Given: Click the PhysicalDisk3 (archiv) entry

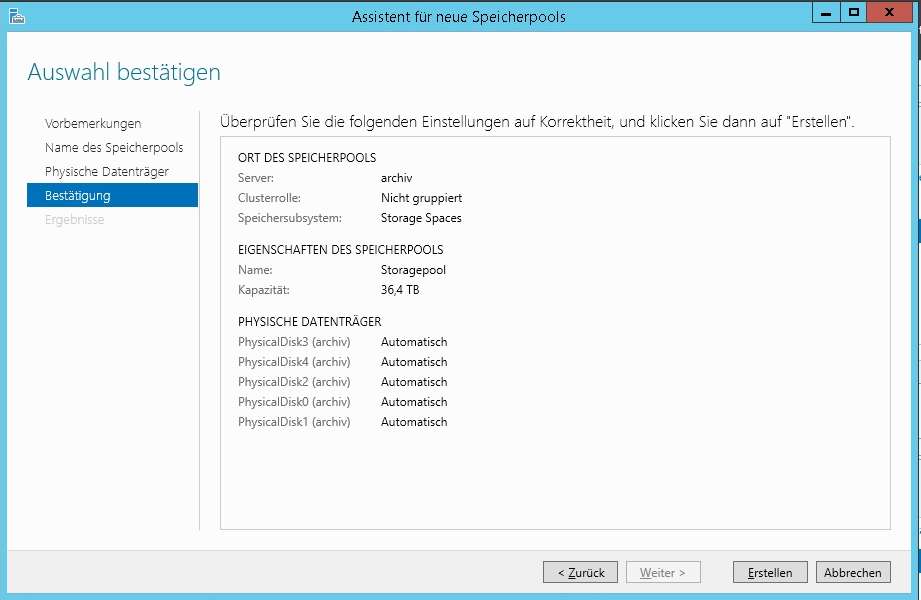Looking at the screenshot, I should click(x=294, y=342).
